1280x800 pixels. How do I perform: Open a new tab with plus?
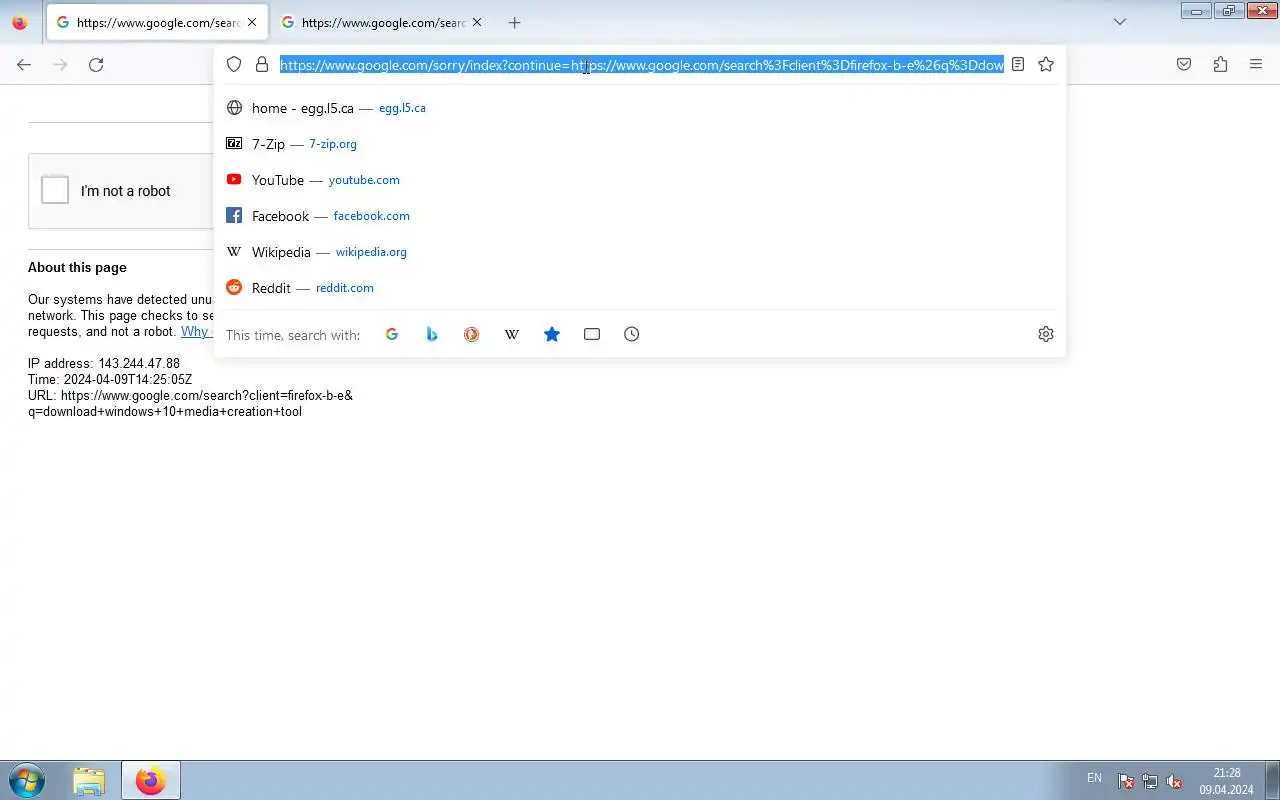[x=514, y=22]
